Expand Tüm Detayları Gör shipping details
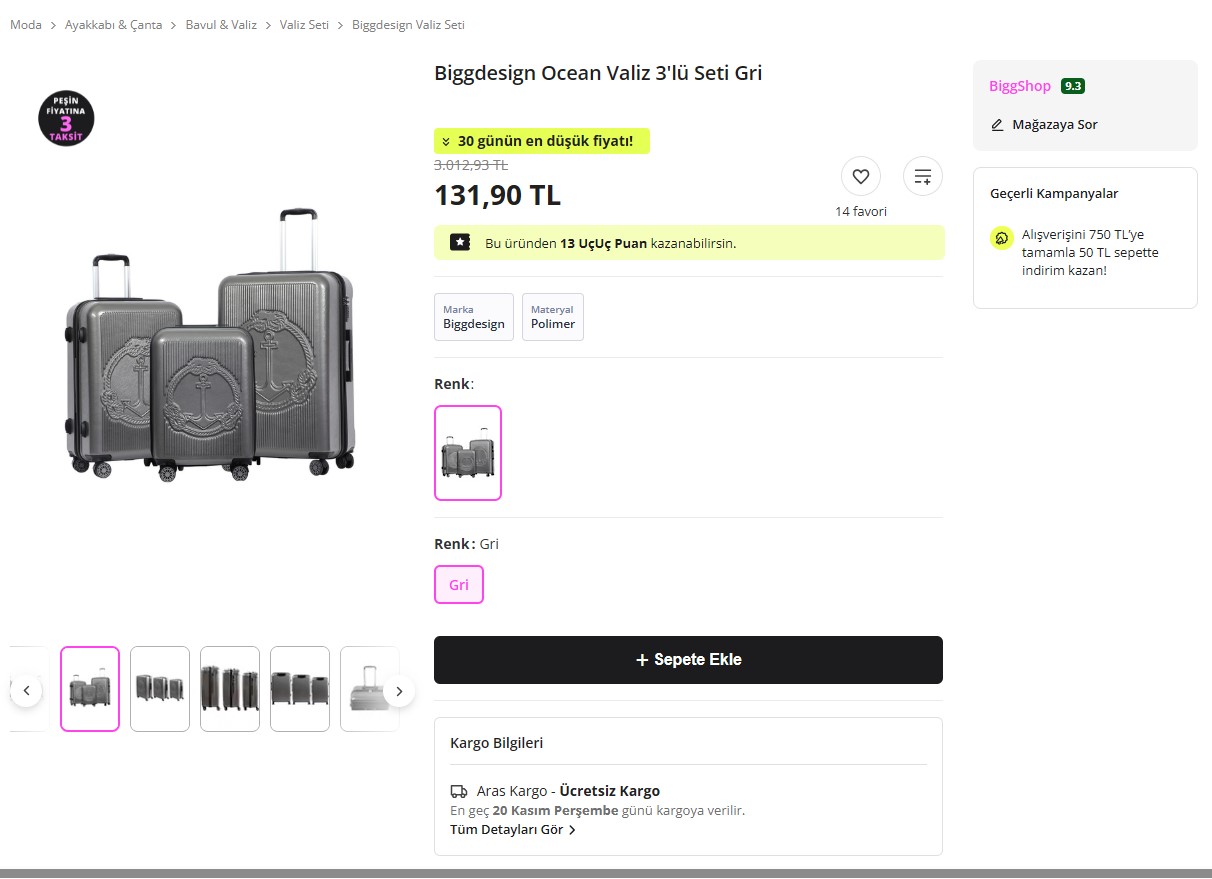 [513, 829]
